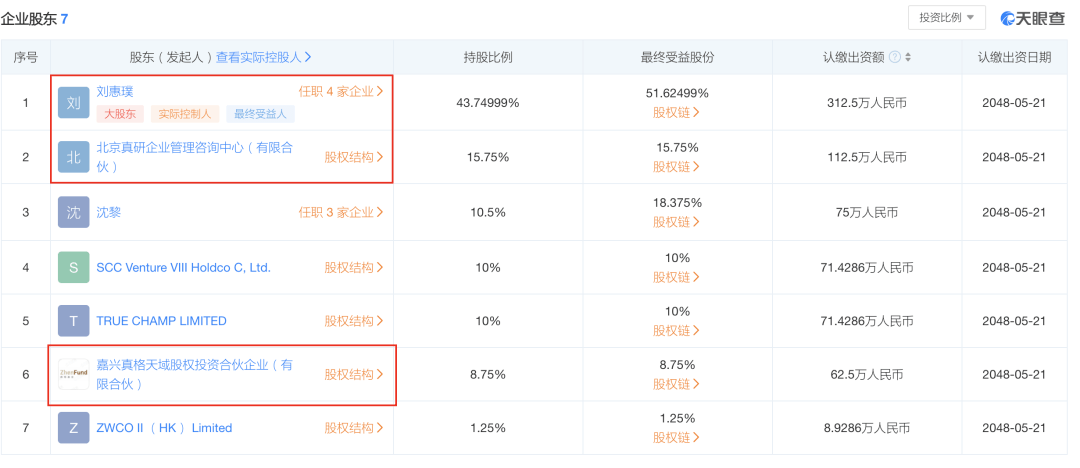1080x468 pixels.
Task: Click the T avatar for TRUE CHAMP LIMITED
Action: 74,321
